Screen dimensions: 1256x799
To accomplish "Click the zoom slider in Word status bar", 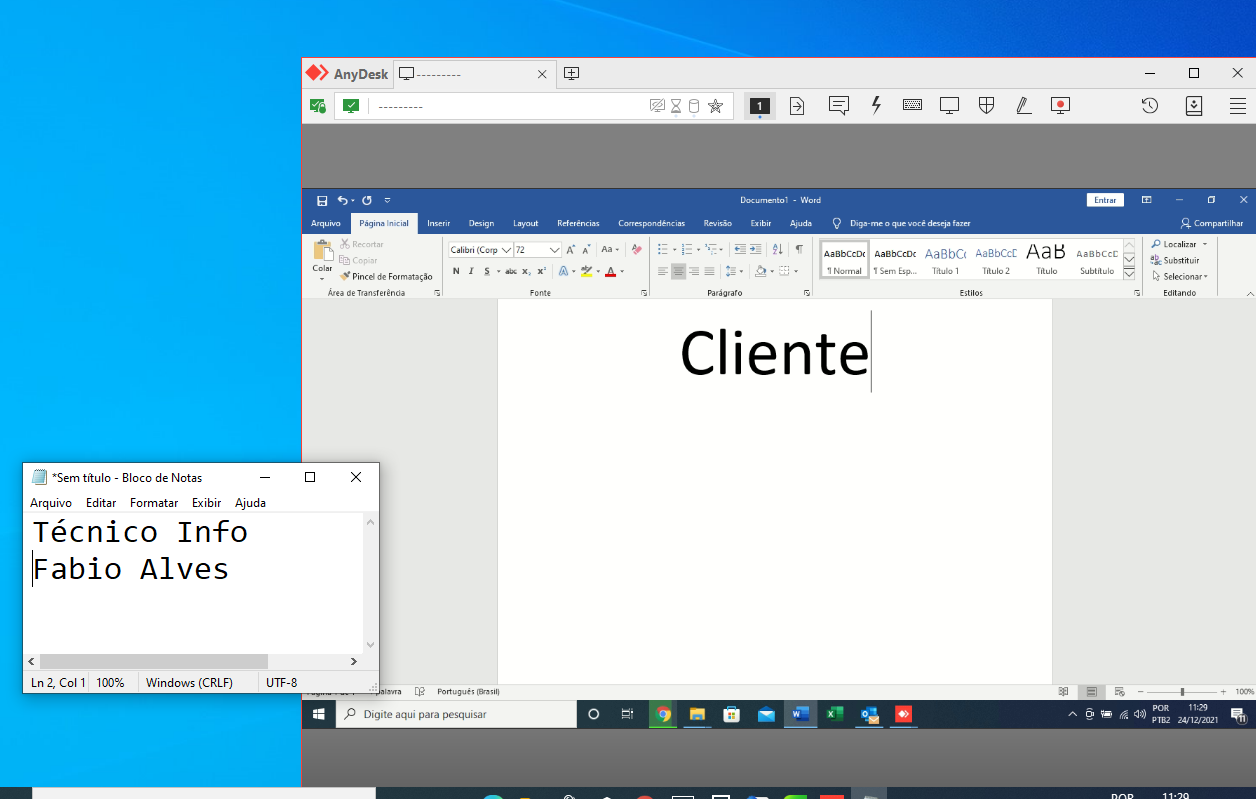I will pyautogui.click(x=1182, y=692).
